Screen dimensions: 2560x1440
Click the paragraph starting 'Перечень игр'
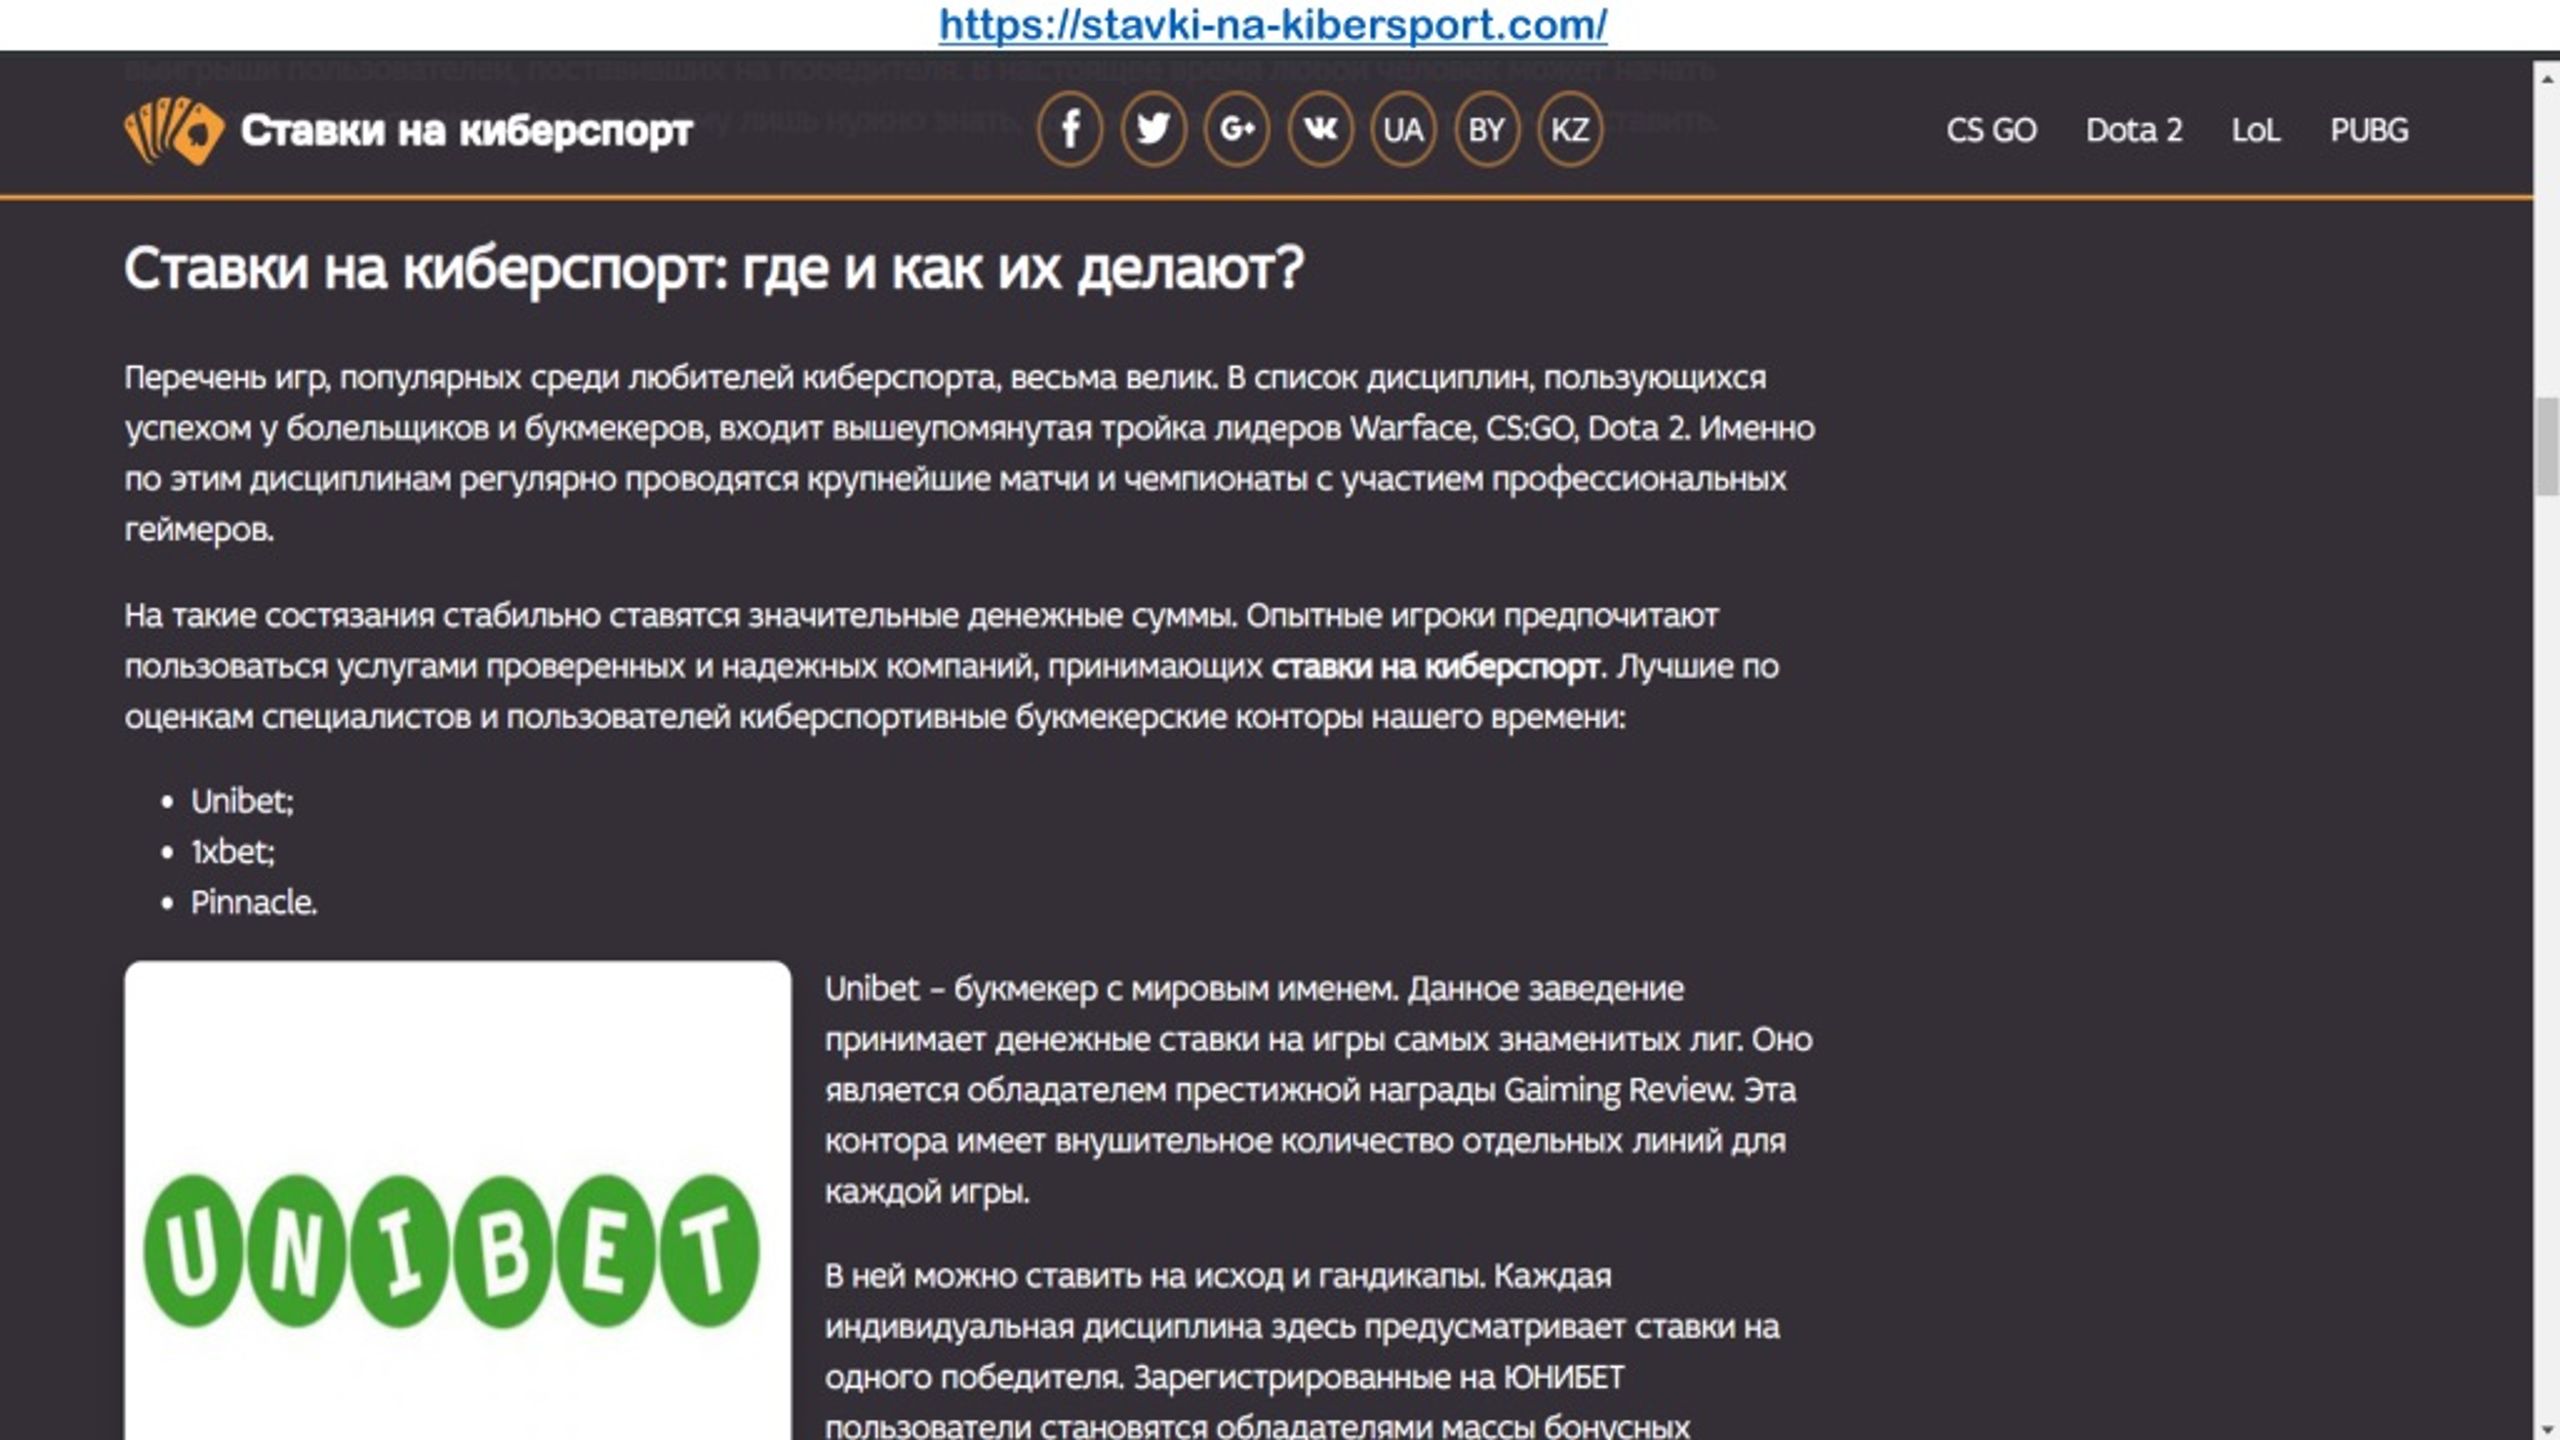point(970,453)
